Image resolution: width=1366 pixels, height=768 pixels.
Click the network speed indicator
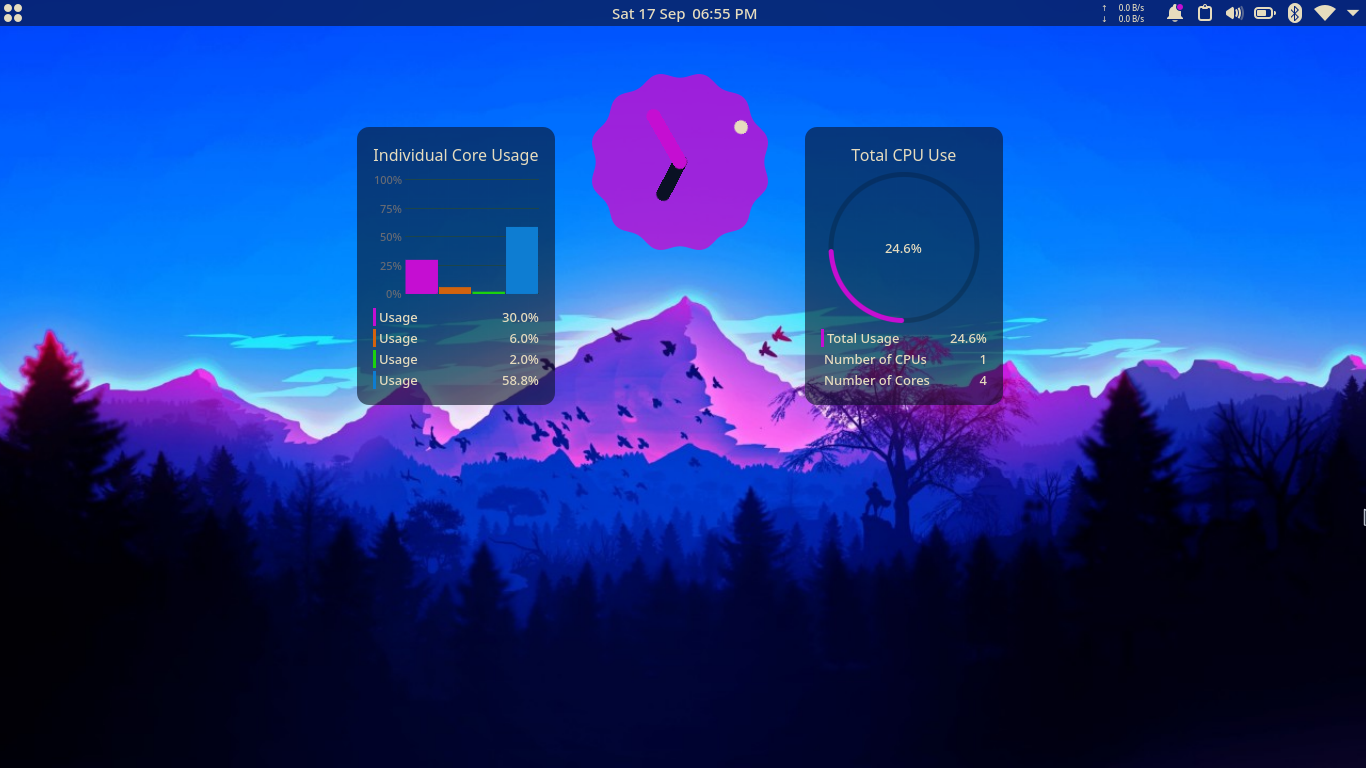[x=1124, y=13]
